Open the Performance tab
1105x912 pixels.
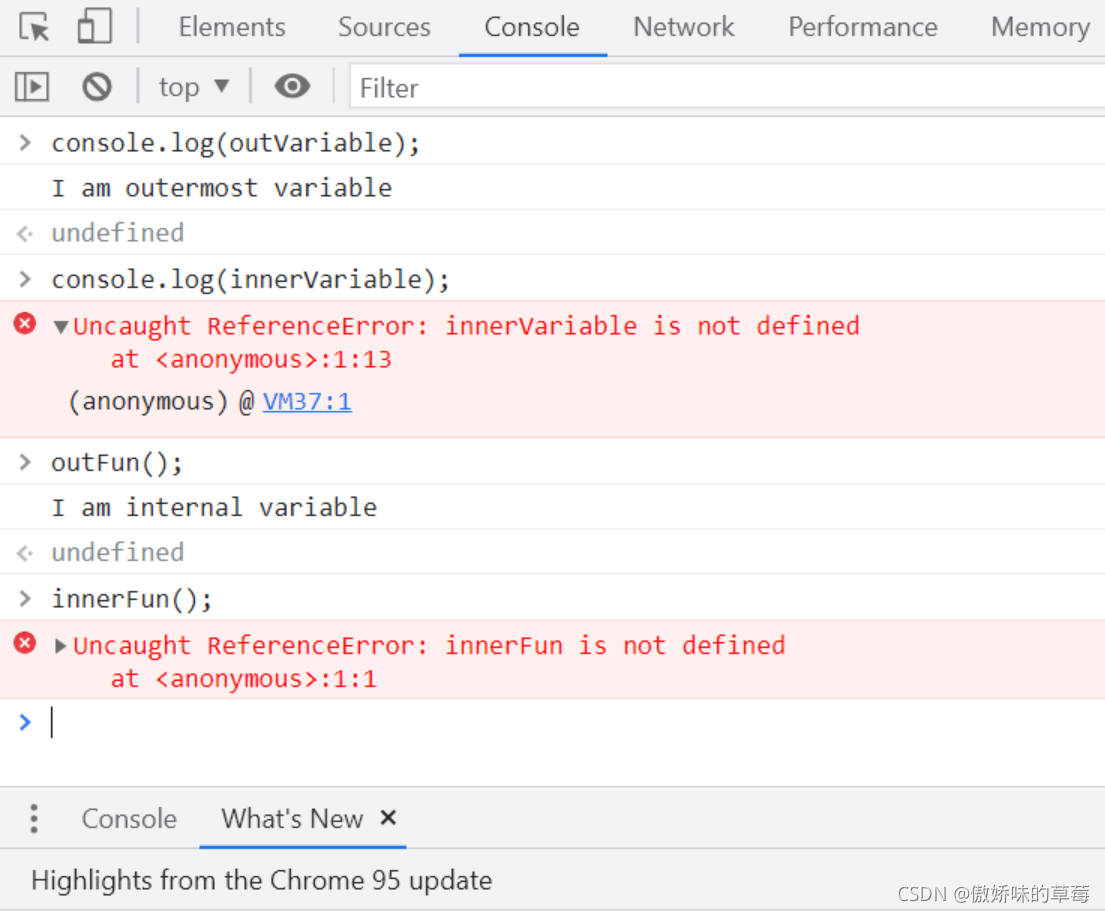pos(863,27)
